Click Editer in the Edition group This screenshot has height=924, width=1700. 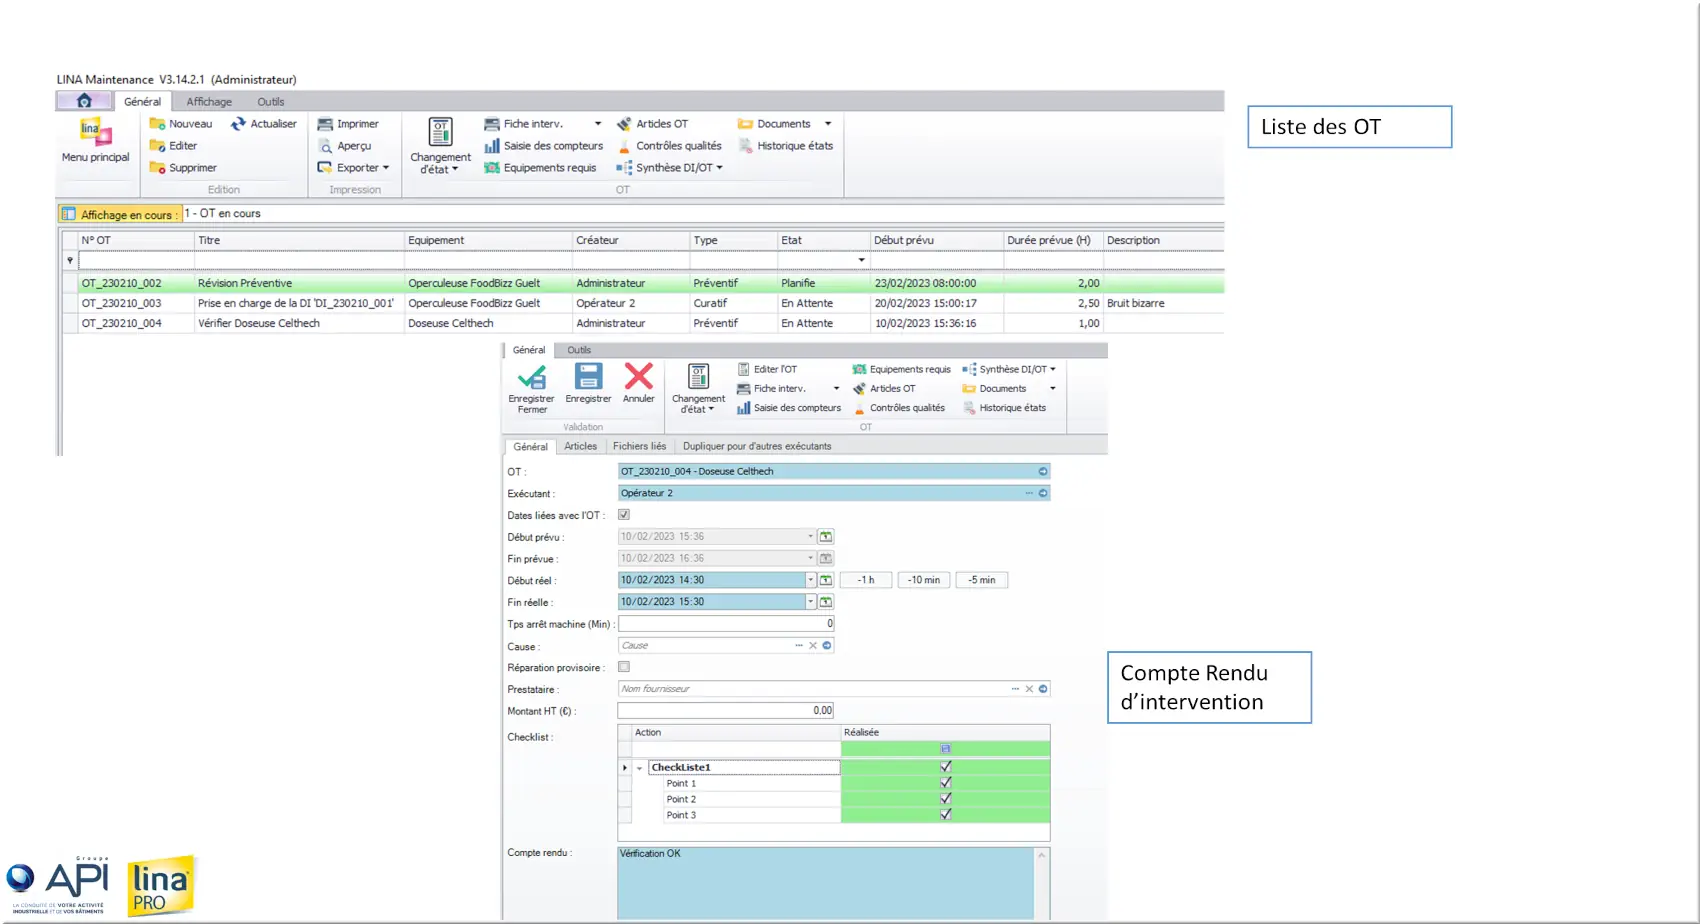(173, 146)
